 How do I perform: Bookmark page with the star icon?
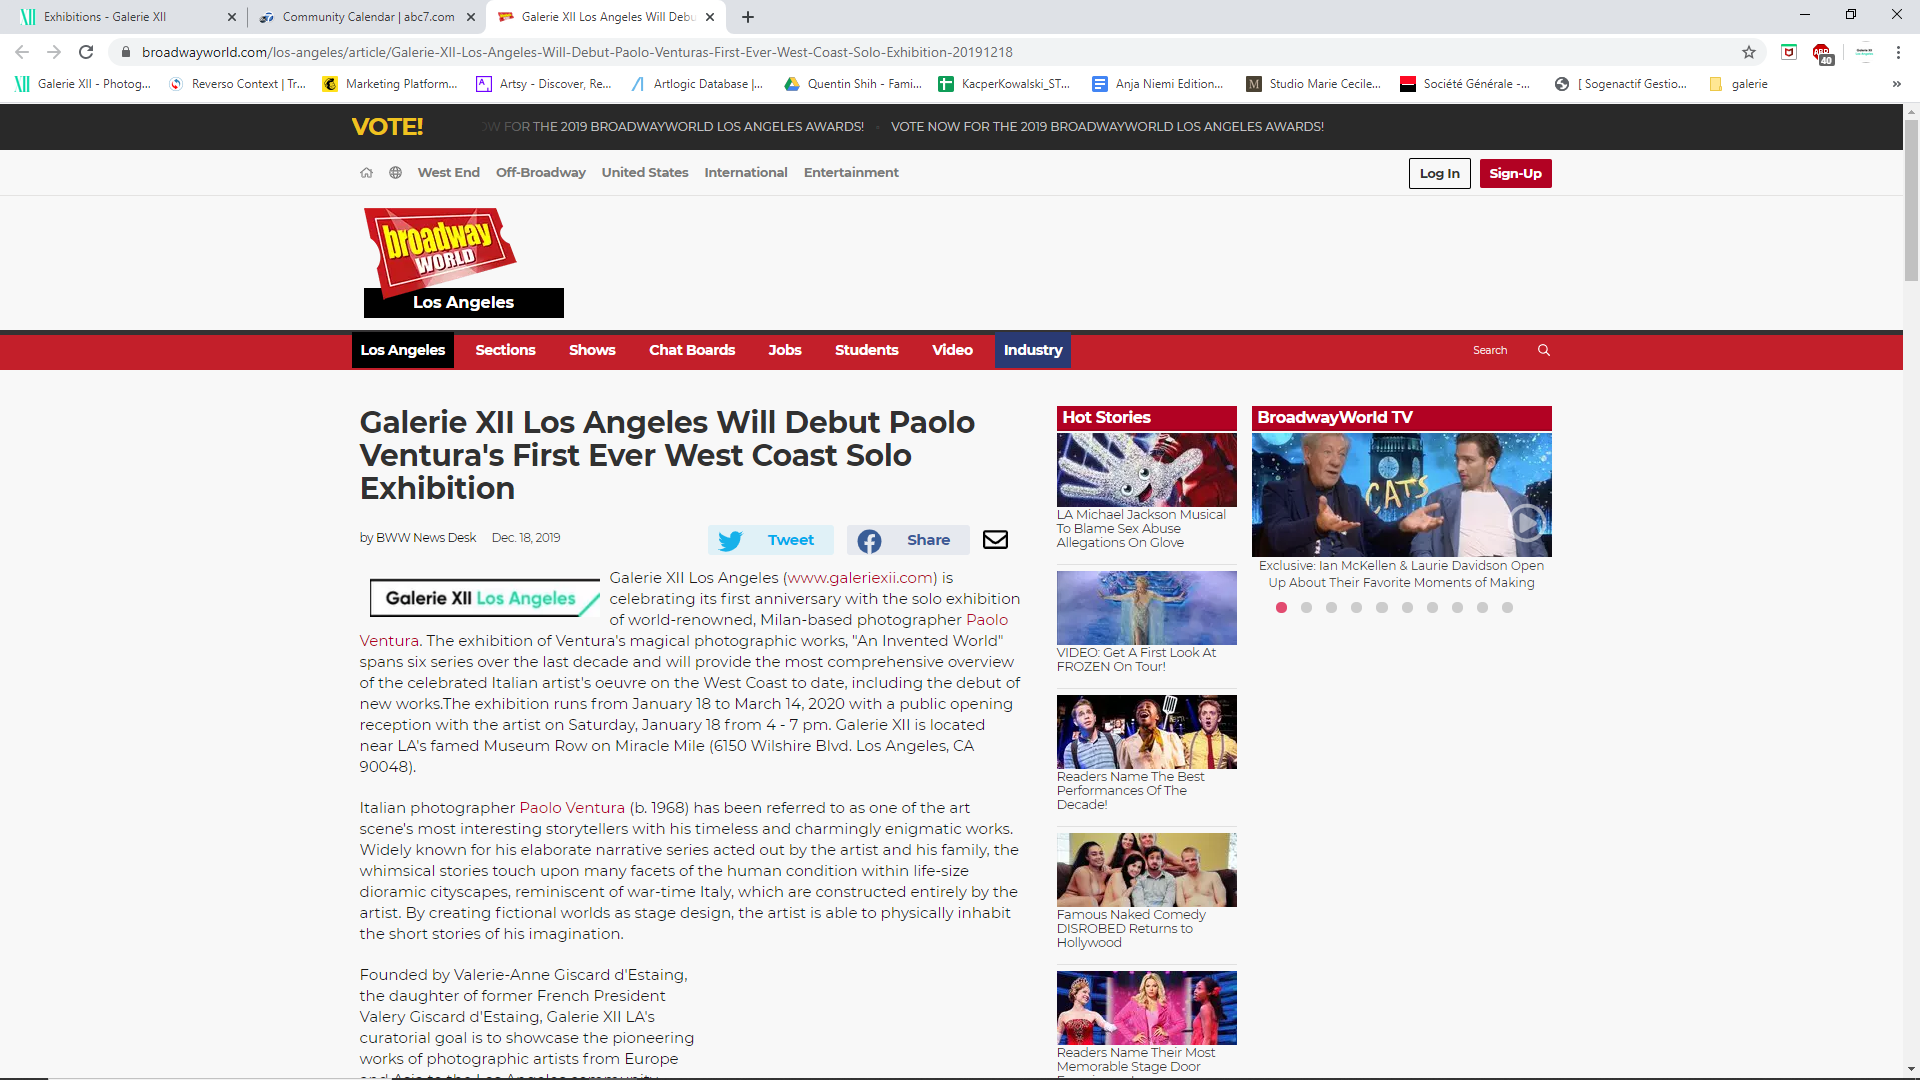tap(1749, 52)
